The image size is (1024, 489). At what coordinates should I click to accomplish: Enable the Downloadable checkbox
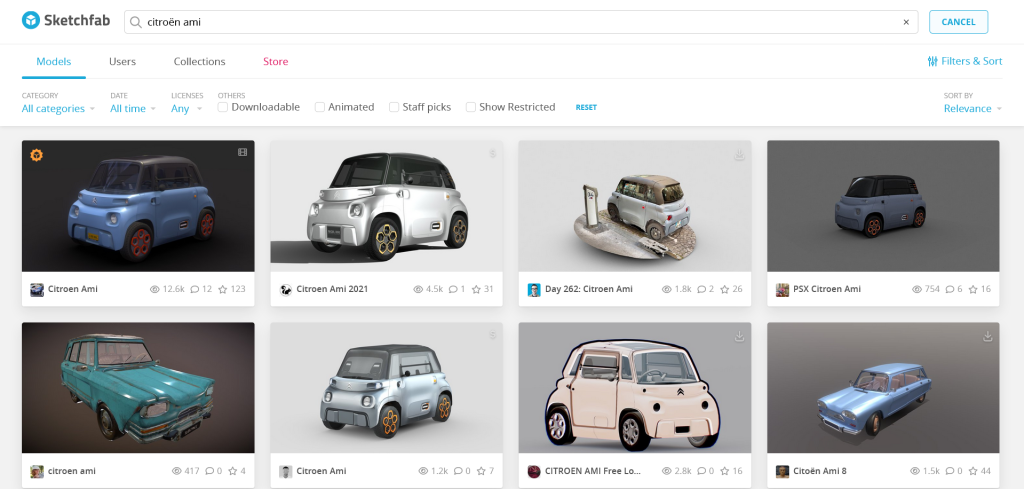click(x=223, y=107)
